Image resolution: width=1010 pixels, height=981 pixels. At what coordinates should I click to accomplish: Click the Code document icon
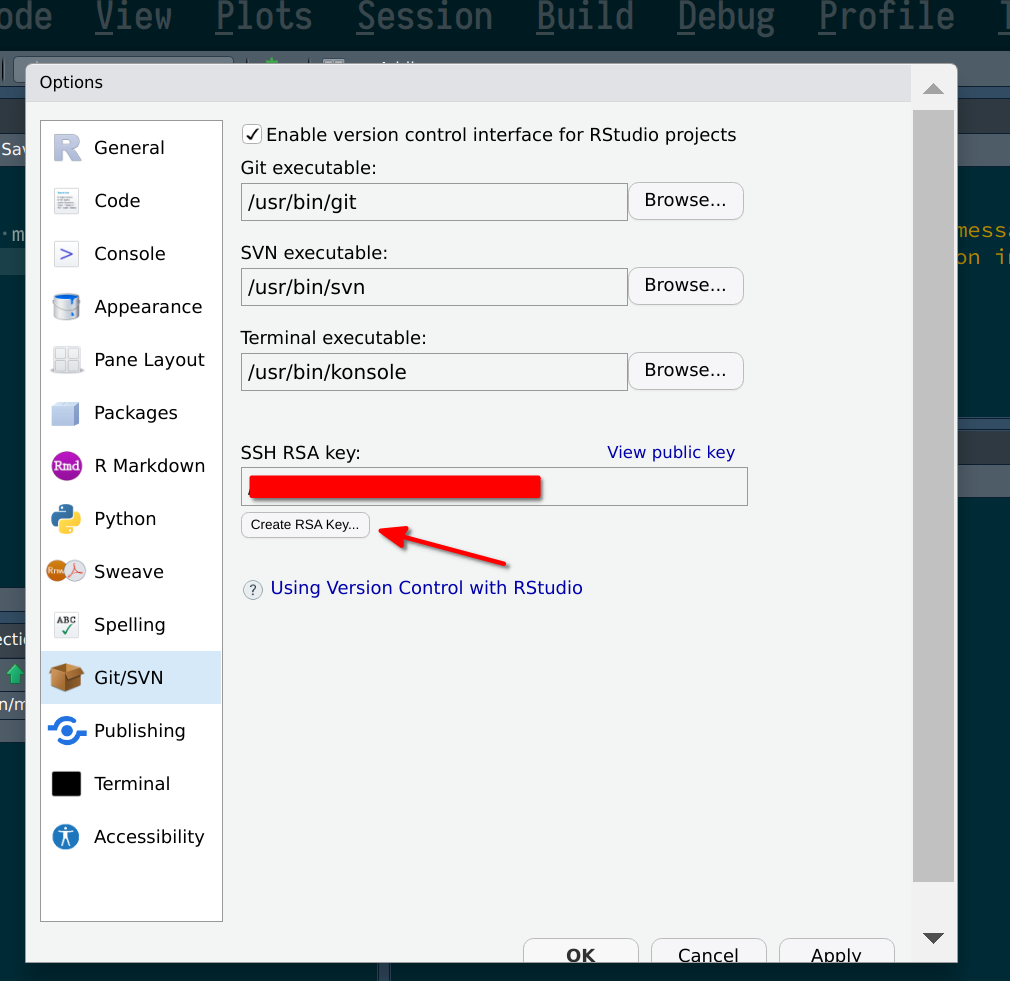(66, 200)
